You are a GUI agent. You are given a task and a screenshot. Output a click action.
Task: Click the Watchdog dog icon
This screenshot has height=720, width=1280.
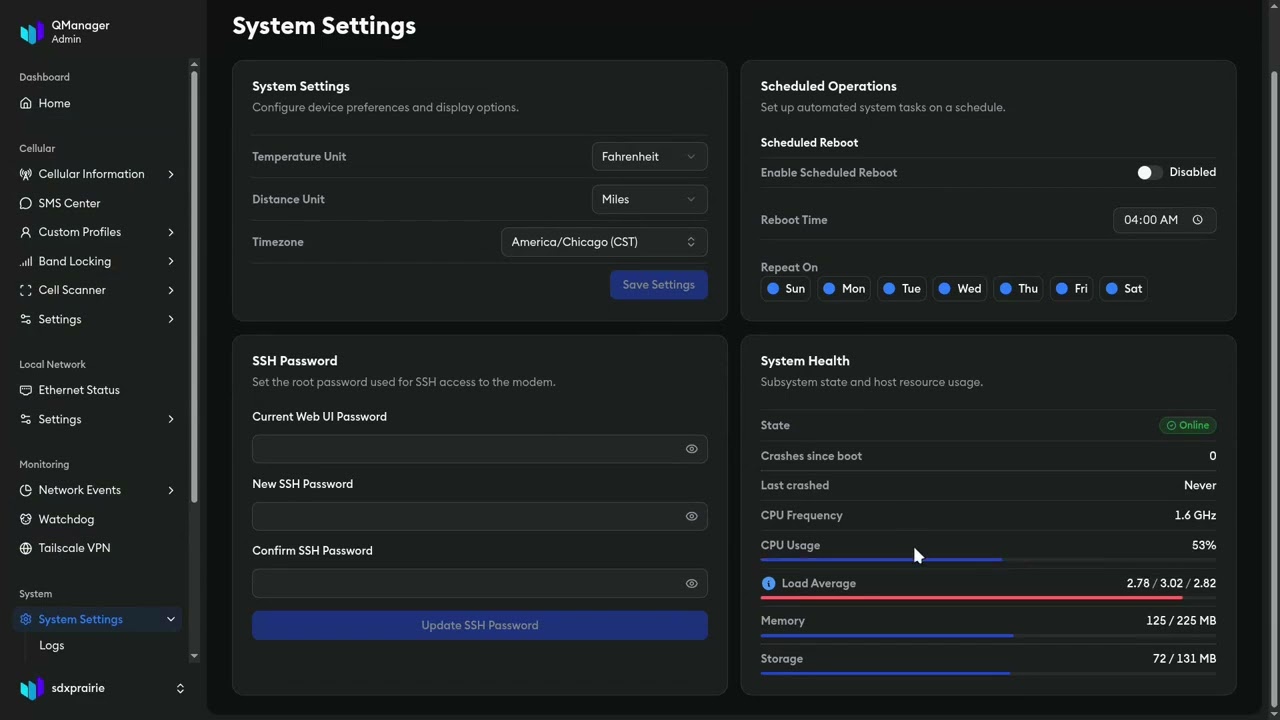[x=26, y=519]
